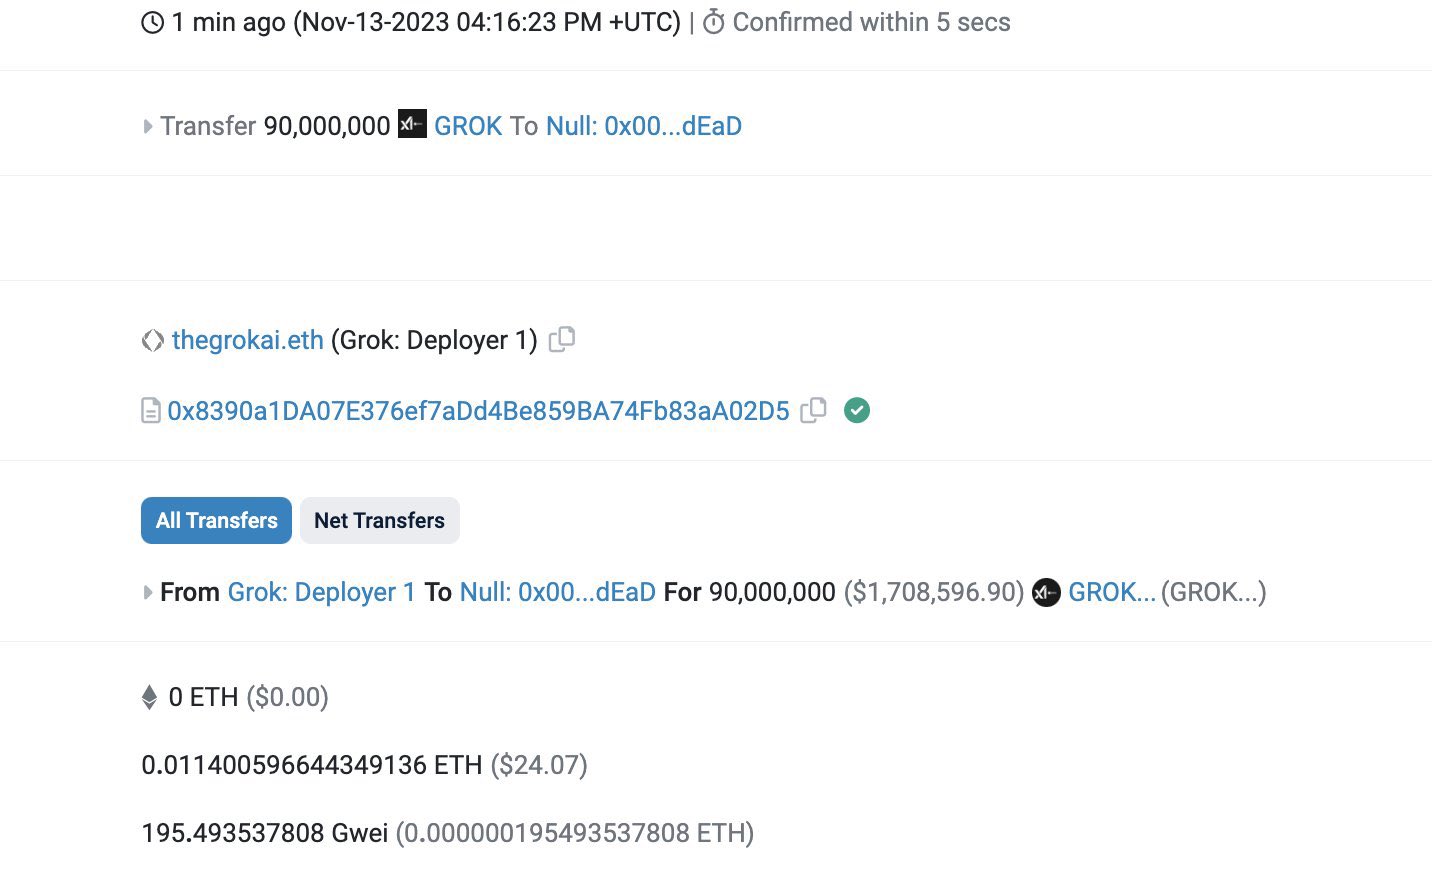Open the GROK token link in Transfer row
The height and width of the screenshot is (880, 1432).
[x=468, y=126]
